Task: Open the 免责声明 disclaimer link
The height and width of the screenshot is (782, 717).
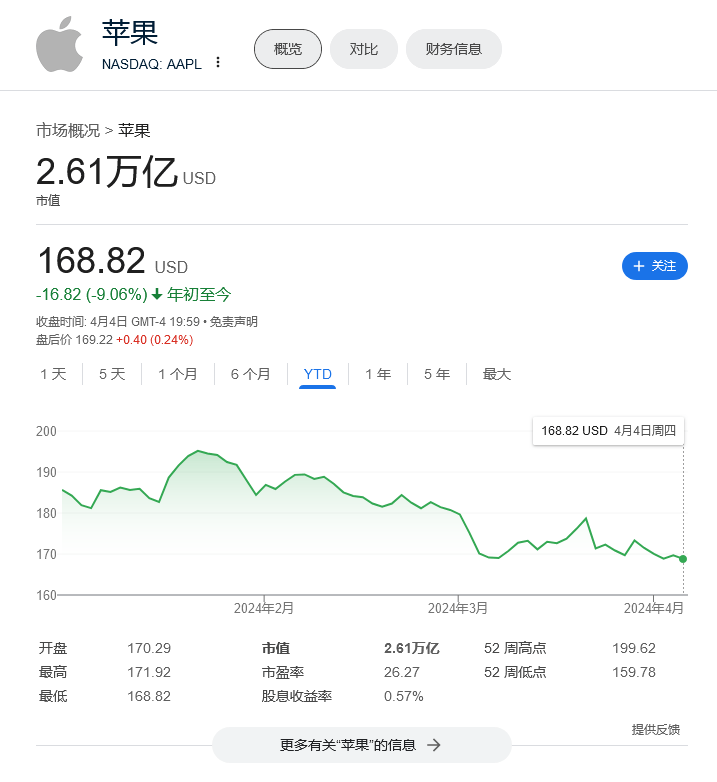Action: click(x=233, y=322)
